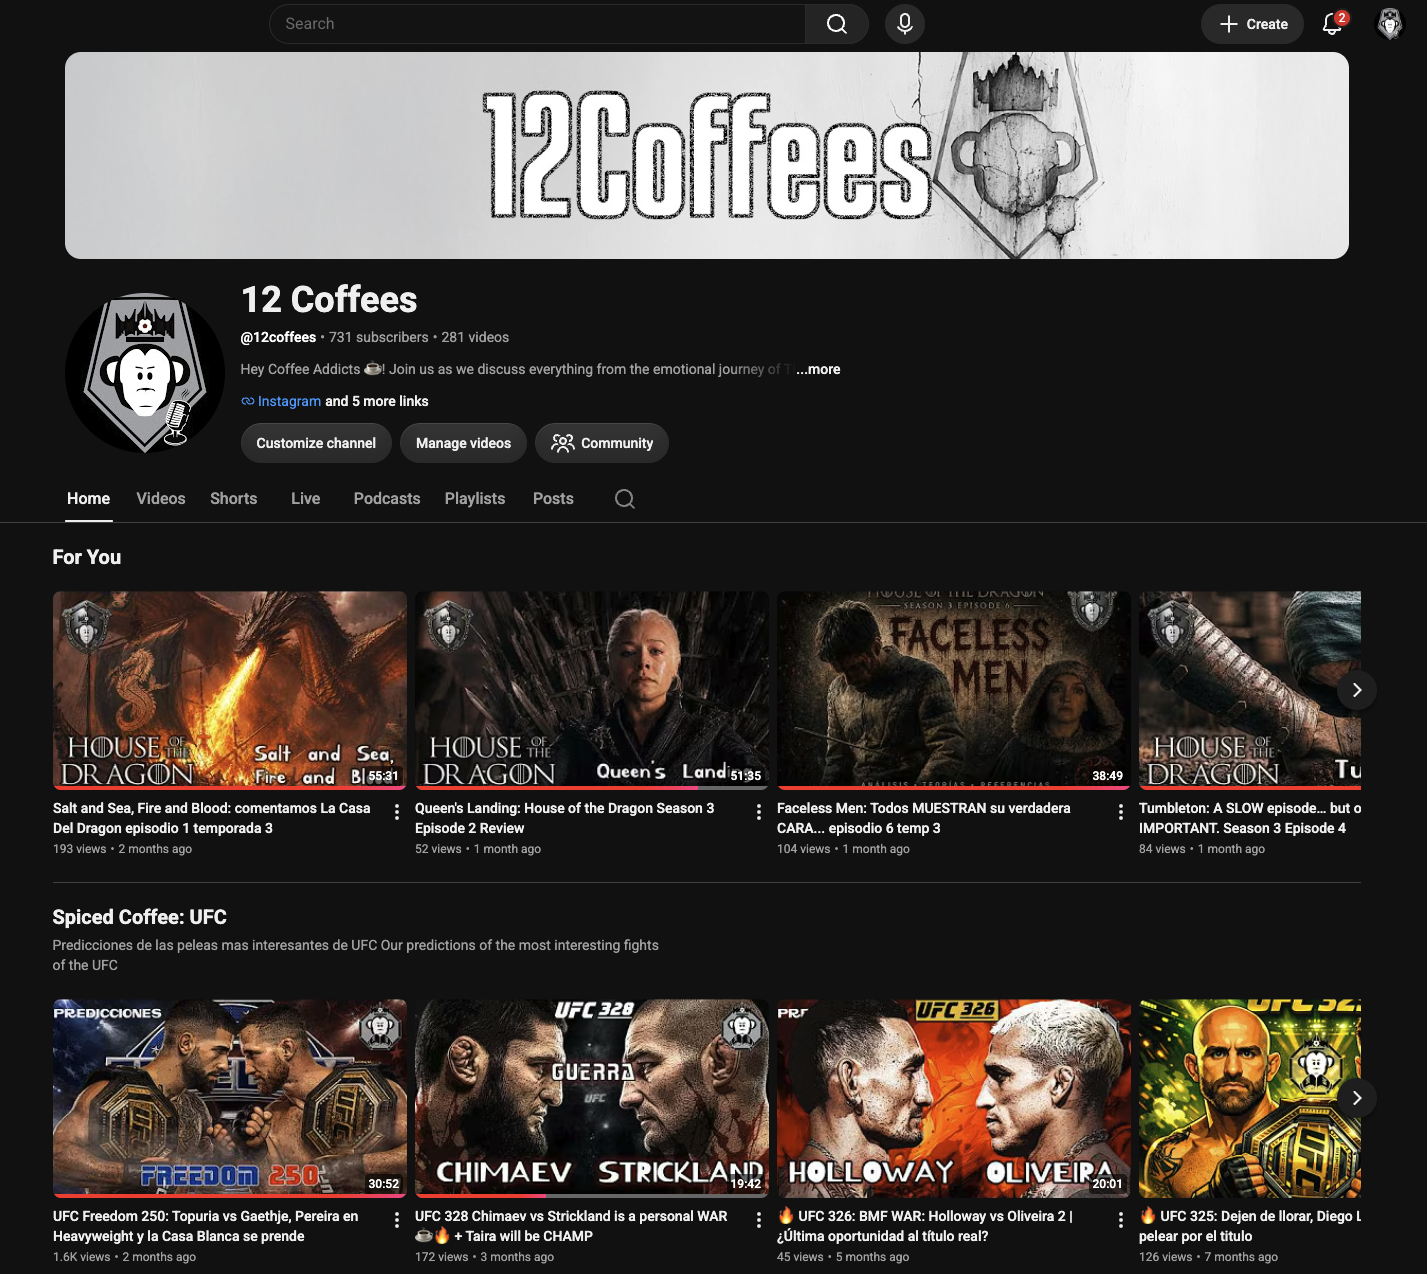Click Customize channel
Image resolution: width=1427 pixels, height=1274 pixels.
316,443
